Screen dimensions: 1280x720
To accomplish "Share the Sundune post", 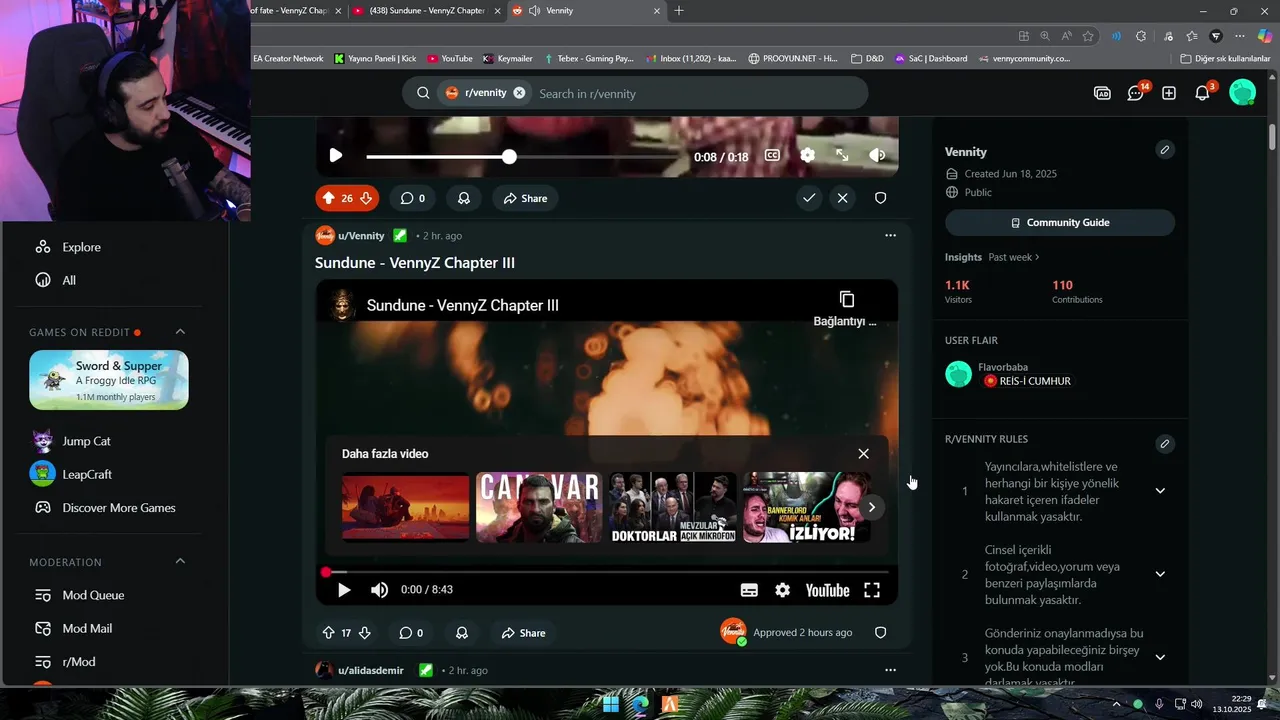I will [x=524, y=633].
